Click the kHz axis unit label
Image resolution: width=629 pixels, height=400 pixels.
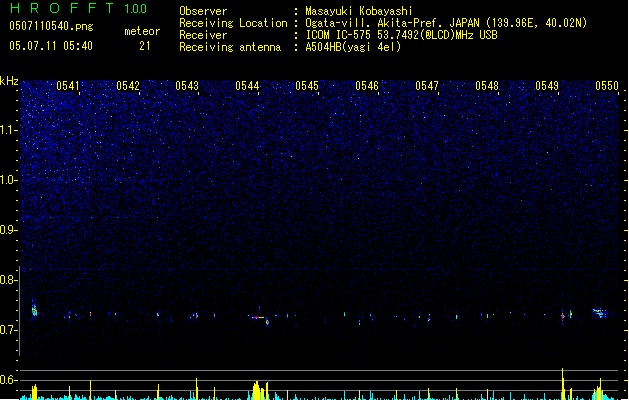[x=9, y=81]
